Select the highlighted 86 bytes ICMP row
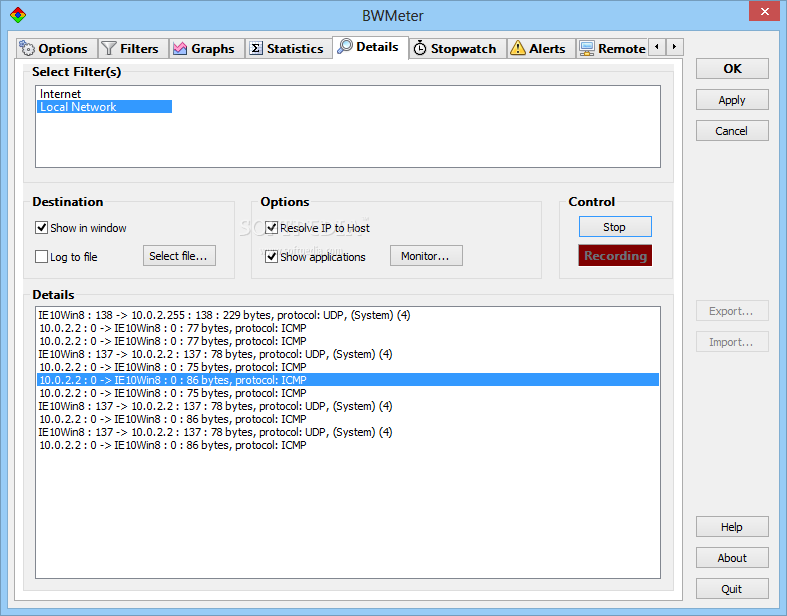787x616 pixels. tap(348, 380)
